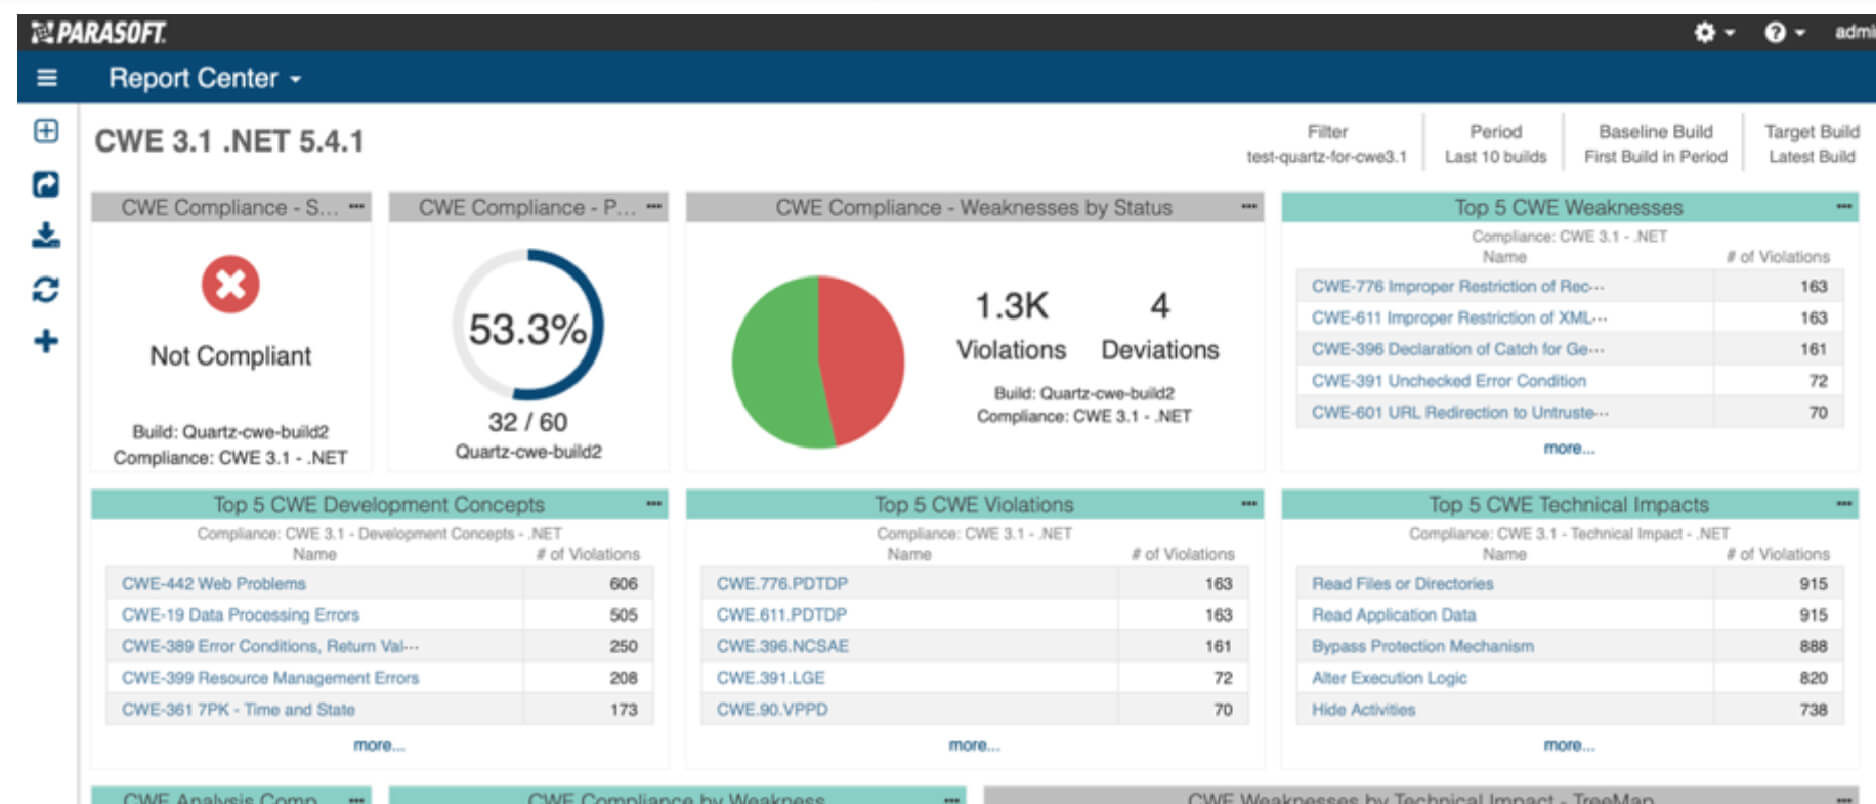Screen dimensions: 1876x804
Task: Open the Filter test-quartz-for-cwe3.1 selector
Action: coord(1326,144)
